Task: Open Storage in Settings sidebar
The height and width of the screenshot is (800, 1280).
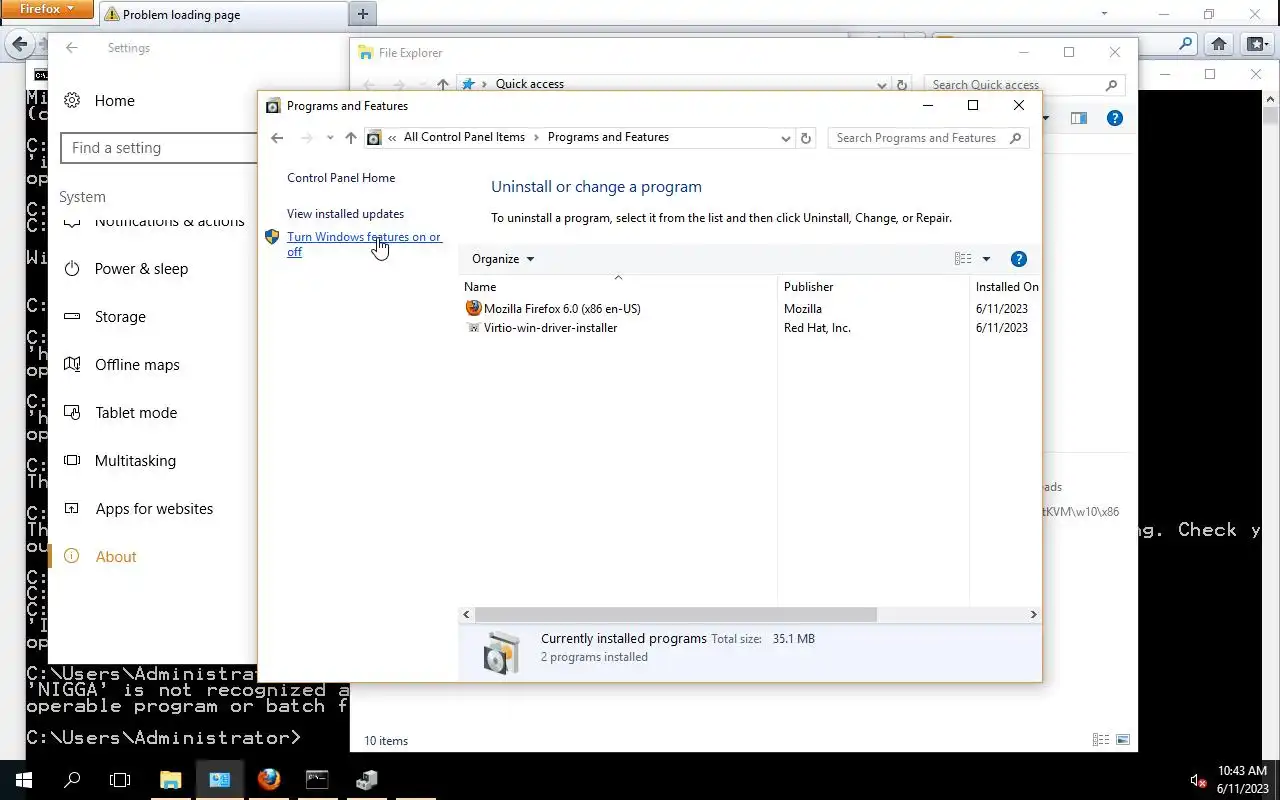Action: click(x=120, y=317)
